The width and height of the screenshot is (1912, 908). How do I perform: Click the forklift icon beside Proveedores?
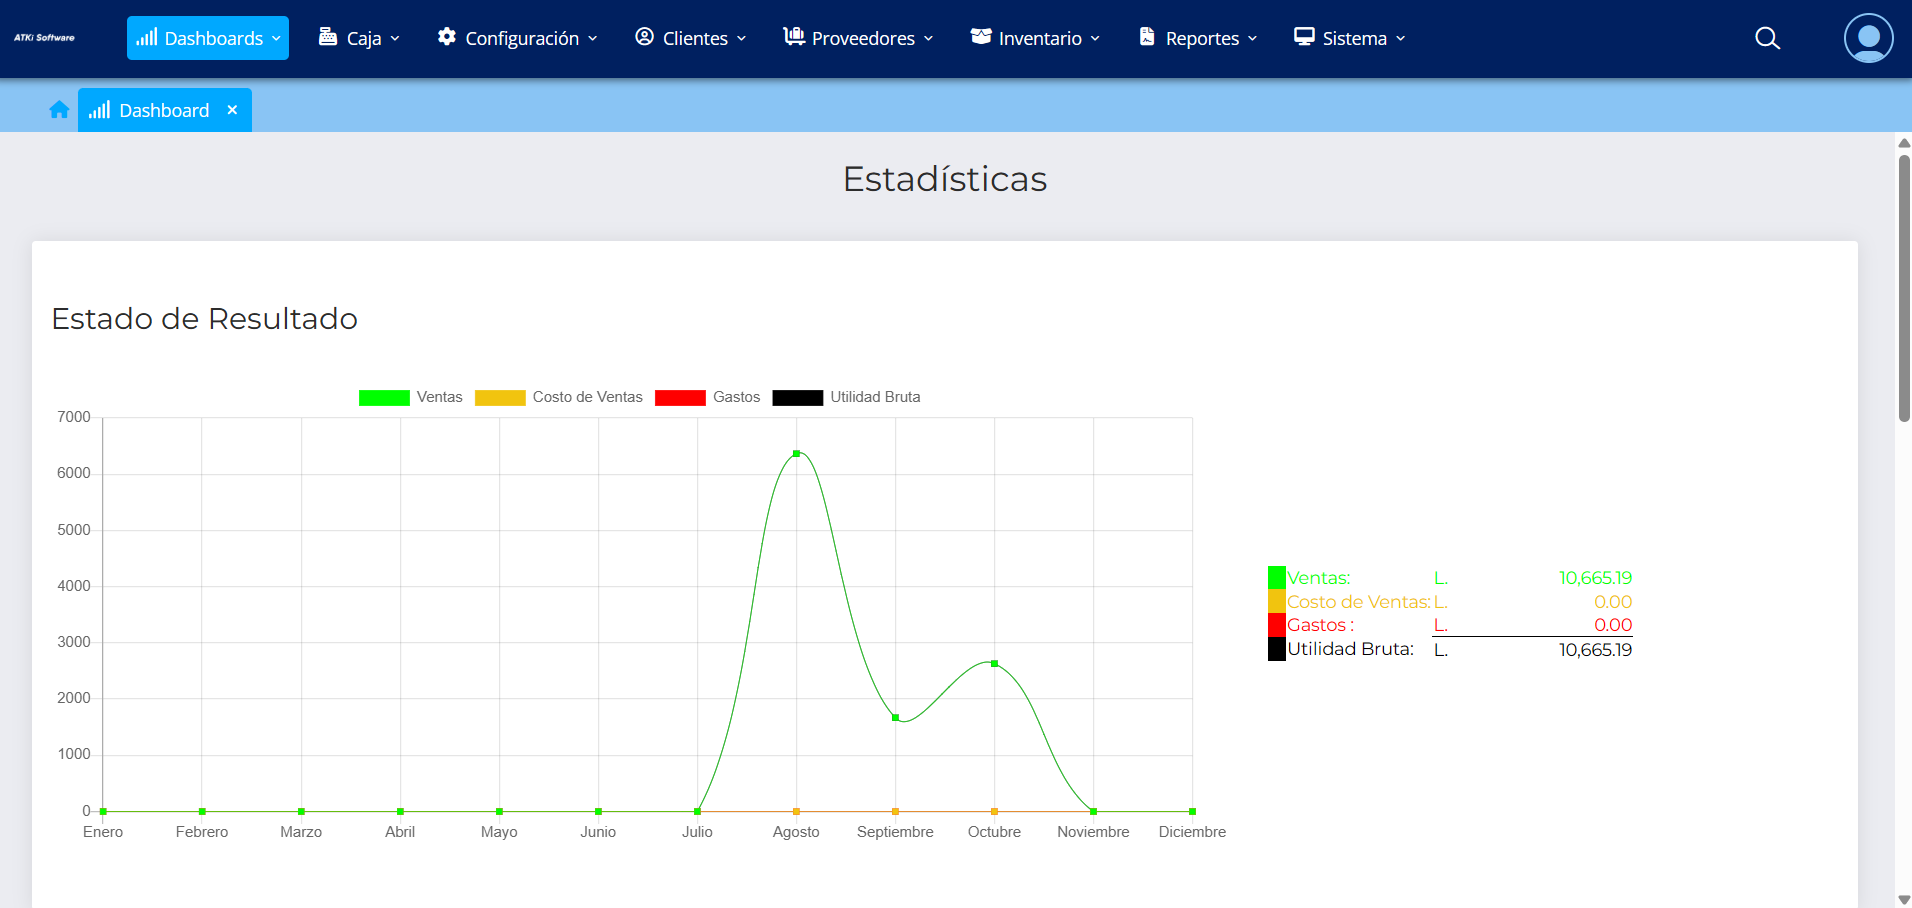point(794,37)
